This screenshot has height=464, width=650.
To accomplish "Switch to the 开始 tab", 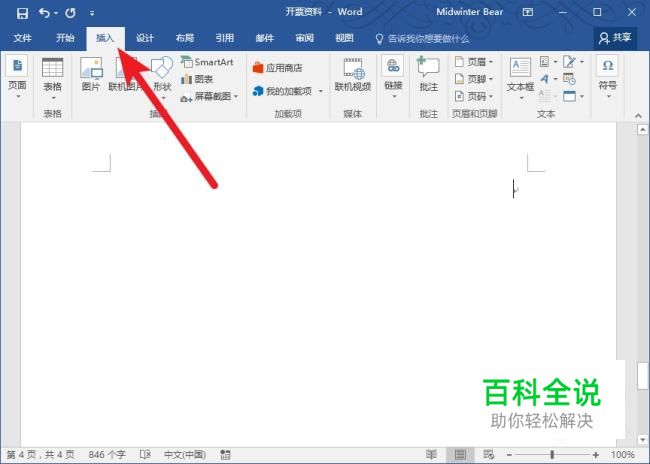I will coord(65,38).
